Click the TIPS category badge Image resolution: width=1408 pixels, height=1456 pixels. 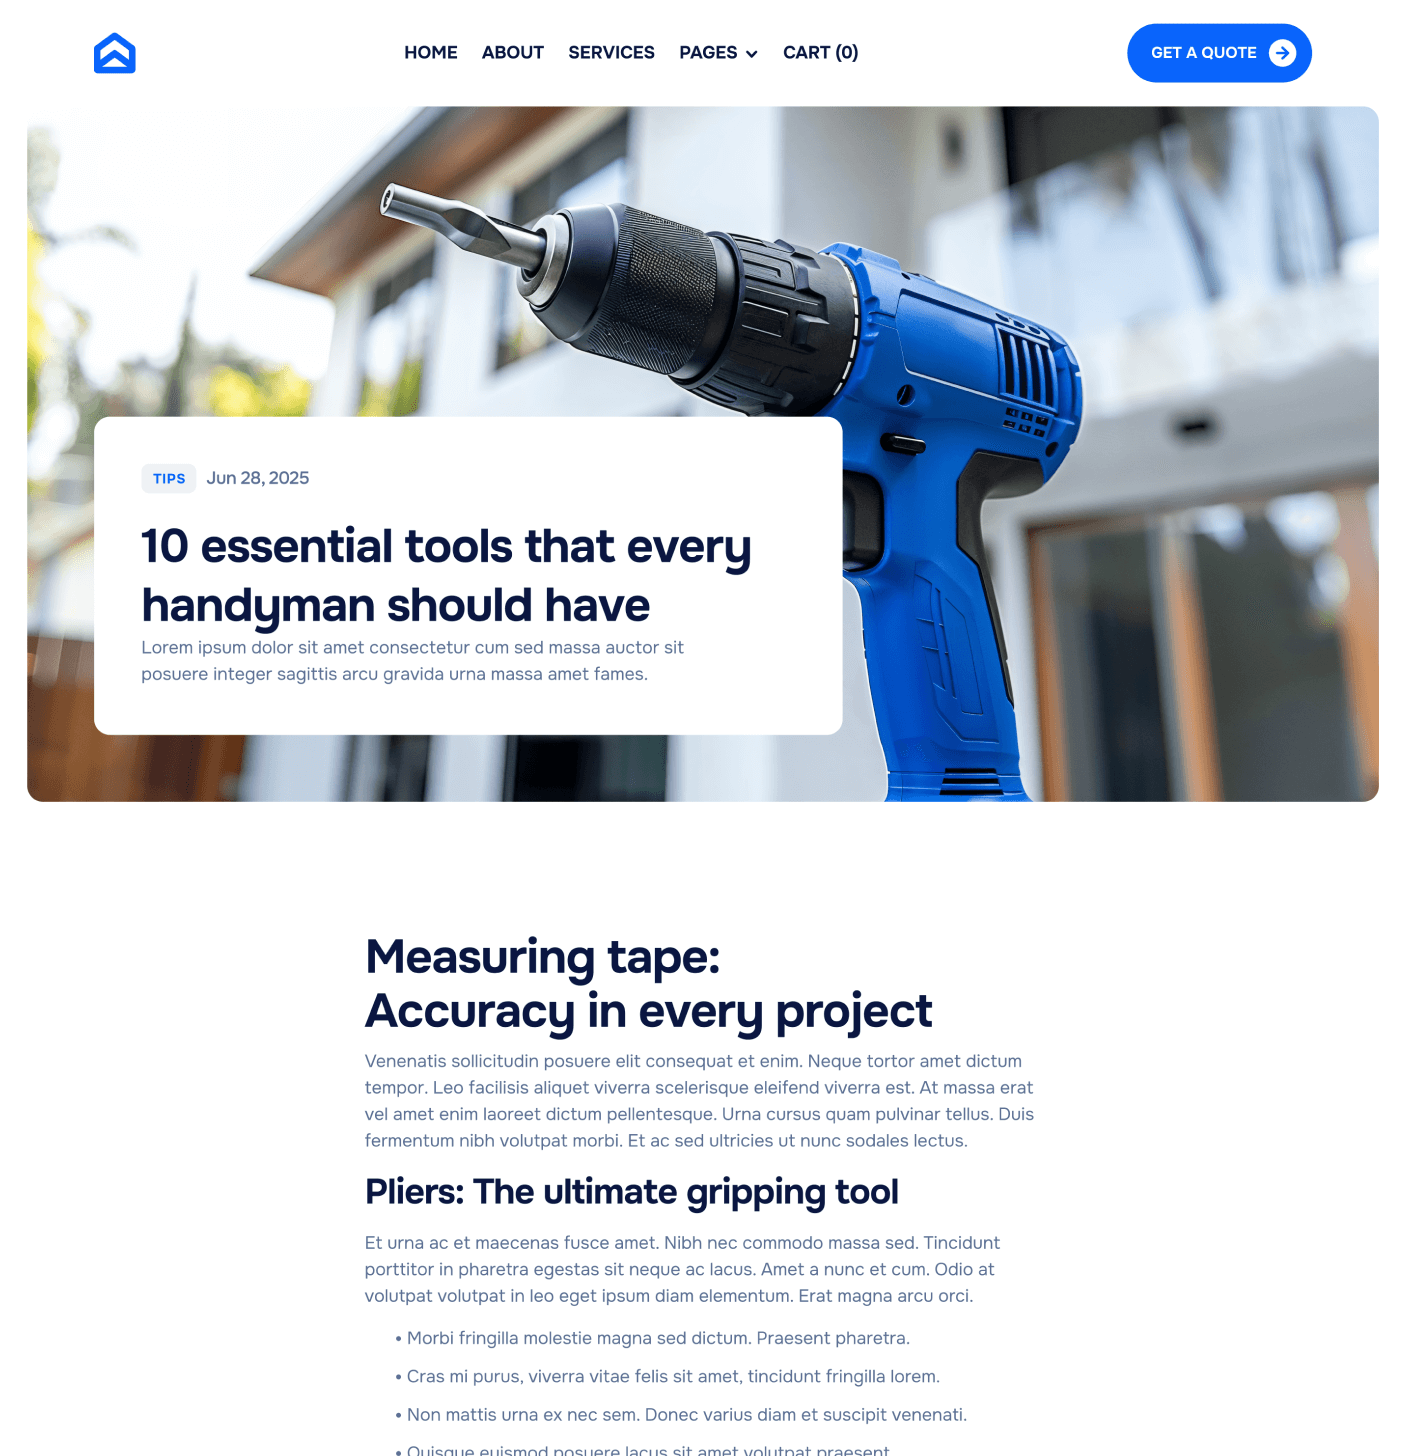[168, 478]
